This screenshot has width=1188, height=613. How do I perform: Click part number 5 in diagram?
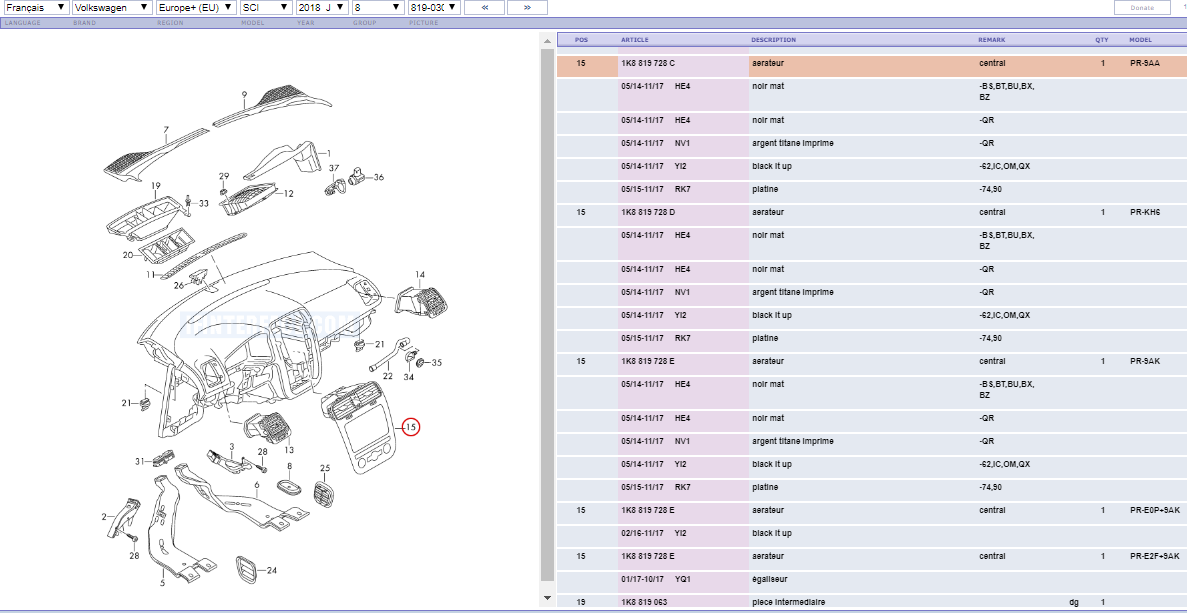pos(162,583)
